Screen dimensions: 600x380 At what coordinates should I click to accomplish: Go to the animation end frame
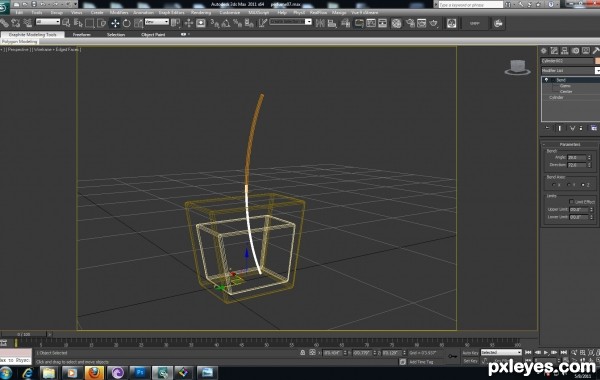point(564,352)
